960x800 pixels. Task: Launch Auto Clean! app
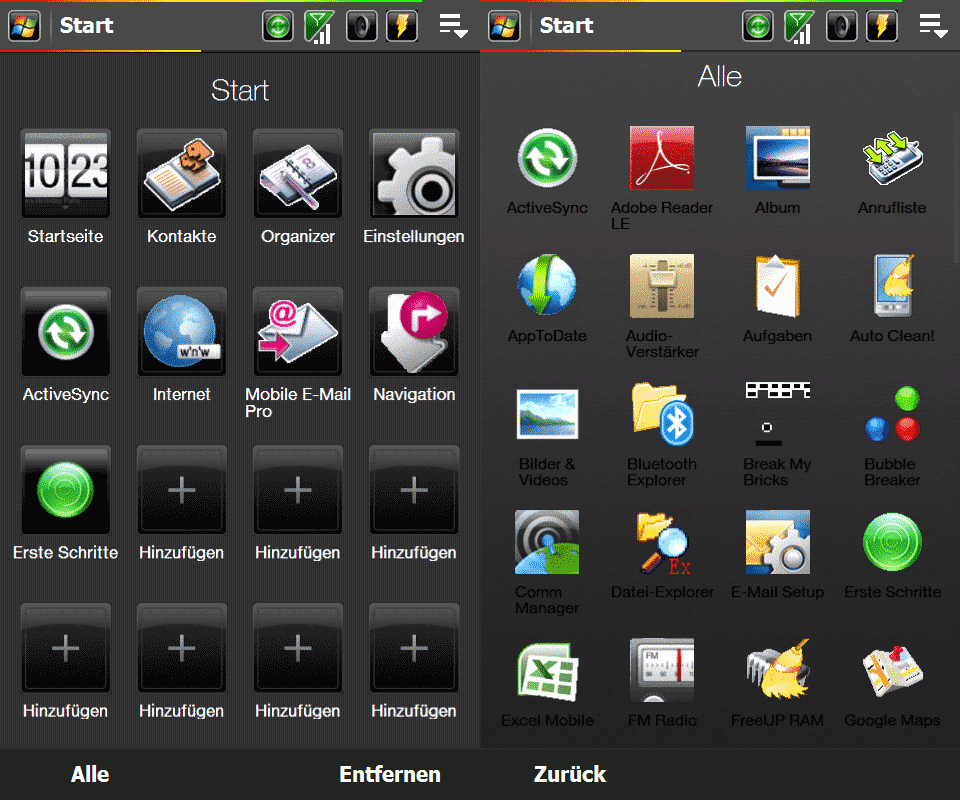tap(892, 286)
